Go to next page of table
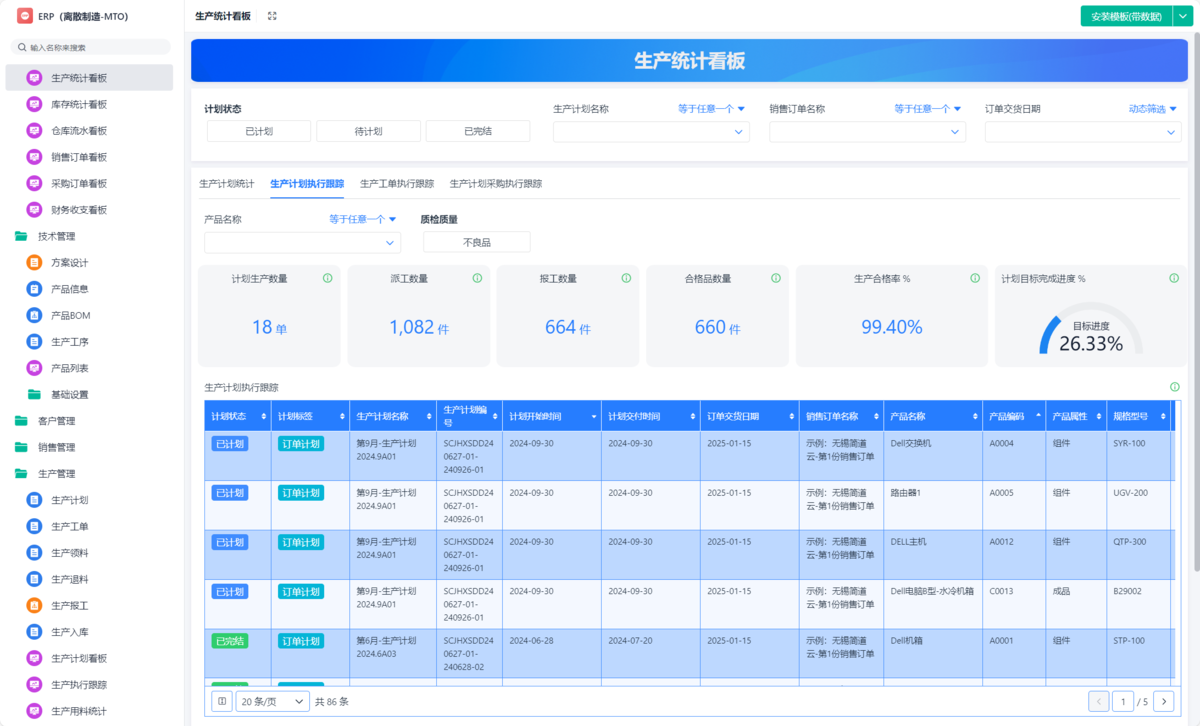 tap(1163, 701)
